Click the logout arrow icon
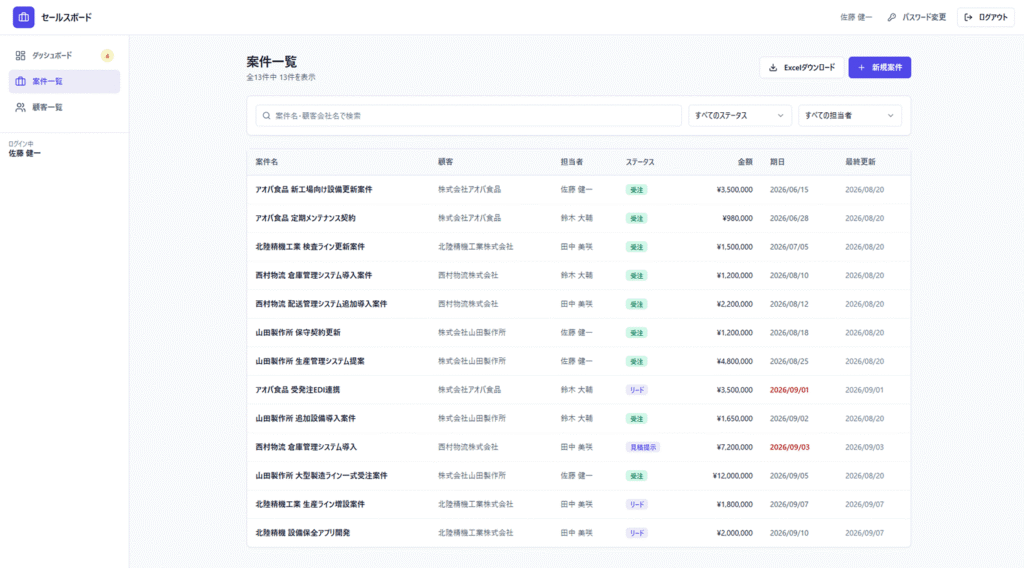 [x=968, y=17]
